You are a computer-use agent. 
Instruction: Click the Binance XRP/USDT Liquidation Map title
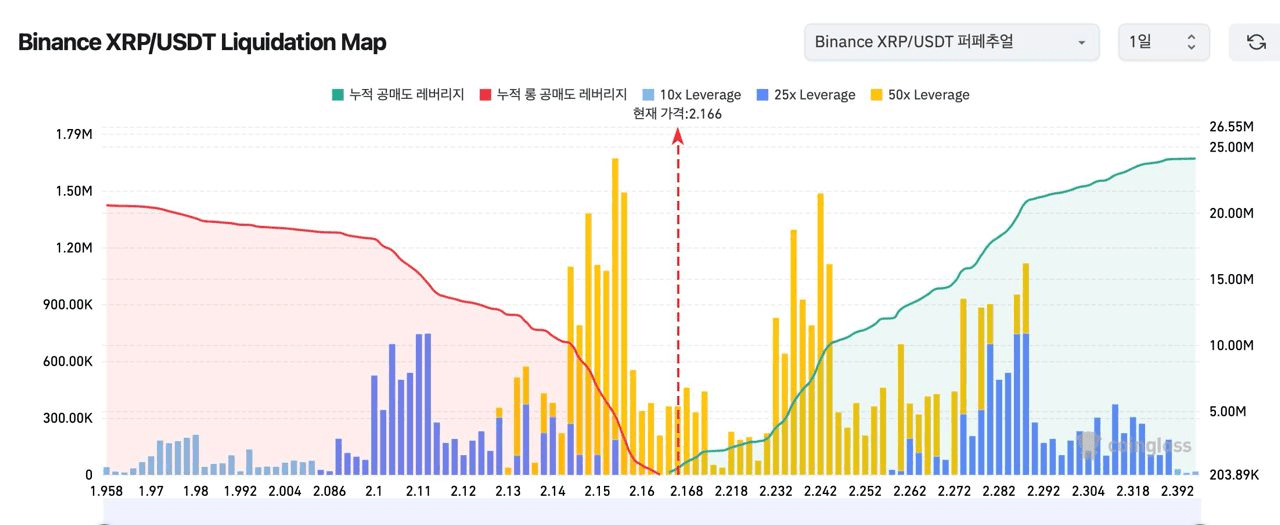[x=202, y=42]
